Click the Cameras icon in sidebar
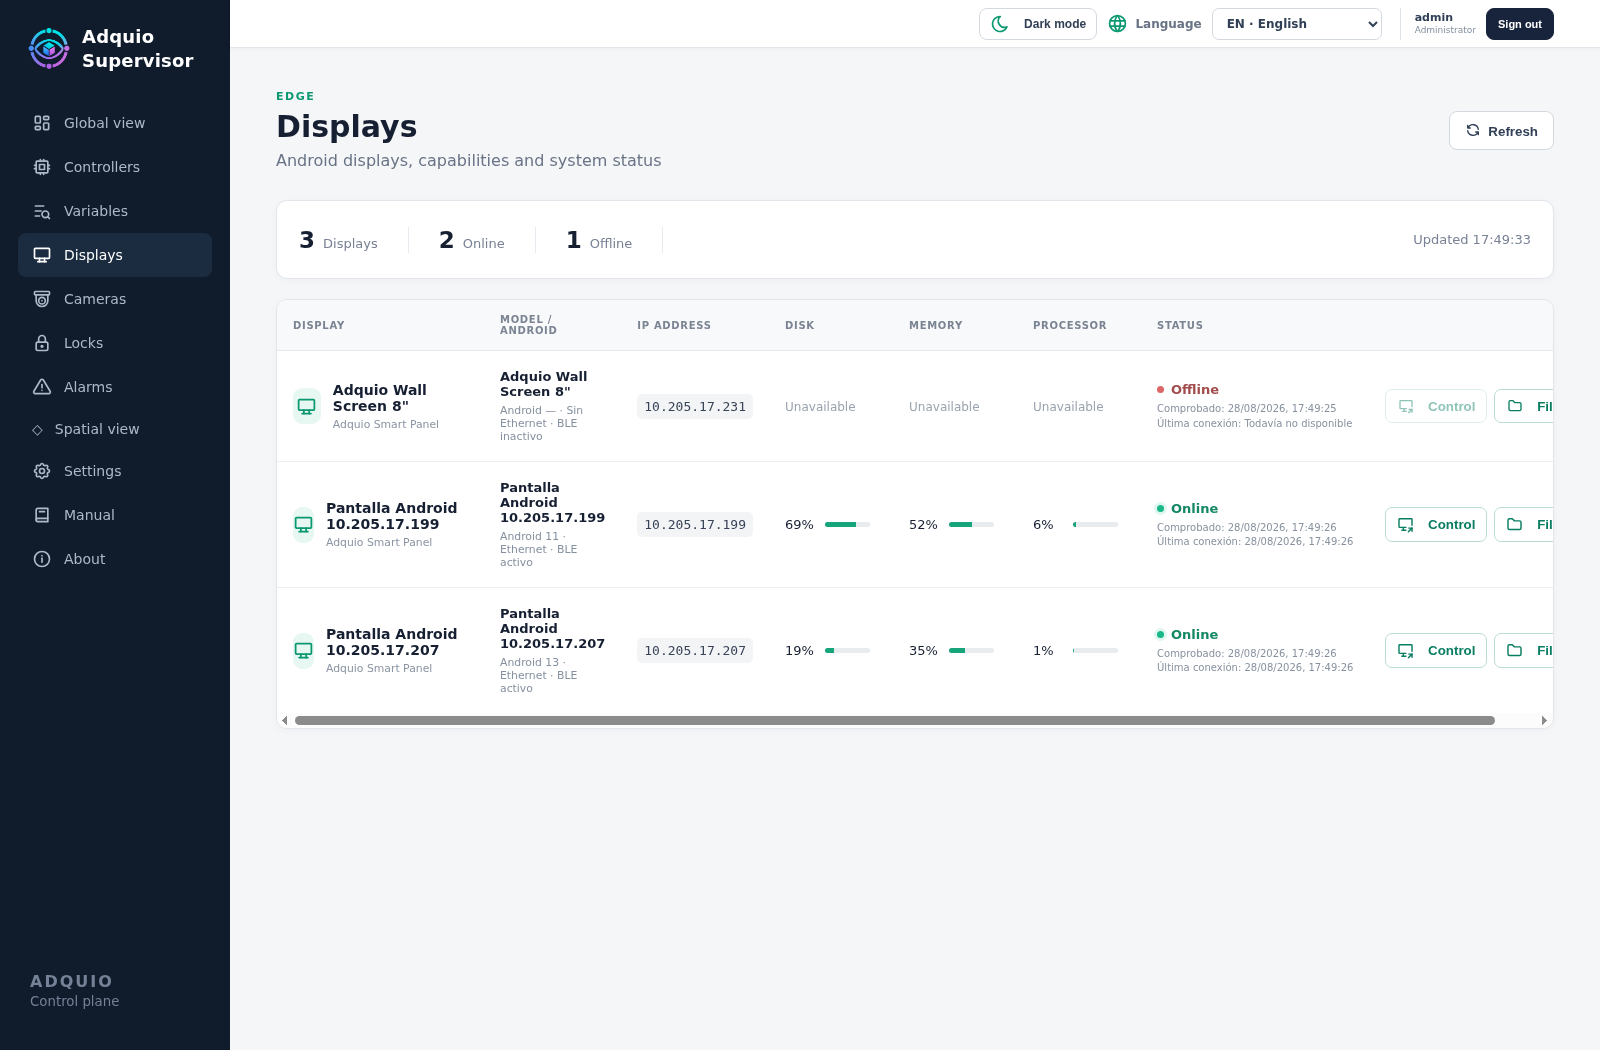The image size is (1600, 1050). pyautogui.click(x=42, y=299)
